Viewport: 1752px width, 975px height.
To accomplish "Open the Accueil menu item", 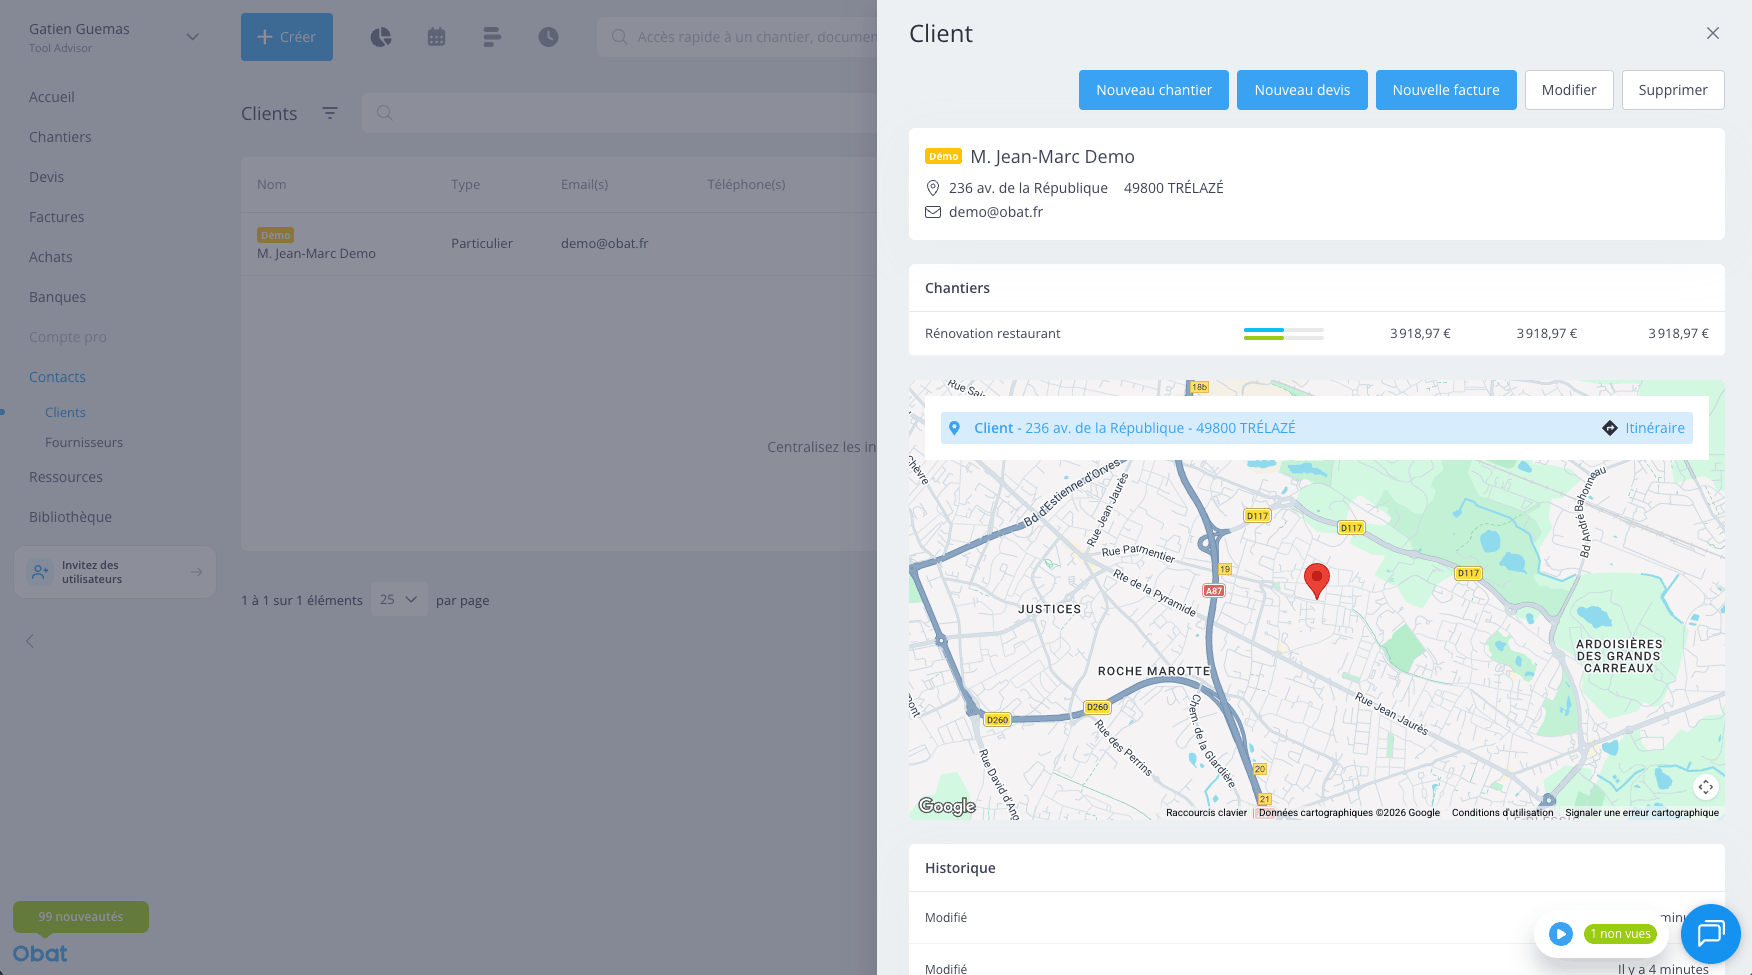I will click(52, 97).
